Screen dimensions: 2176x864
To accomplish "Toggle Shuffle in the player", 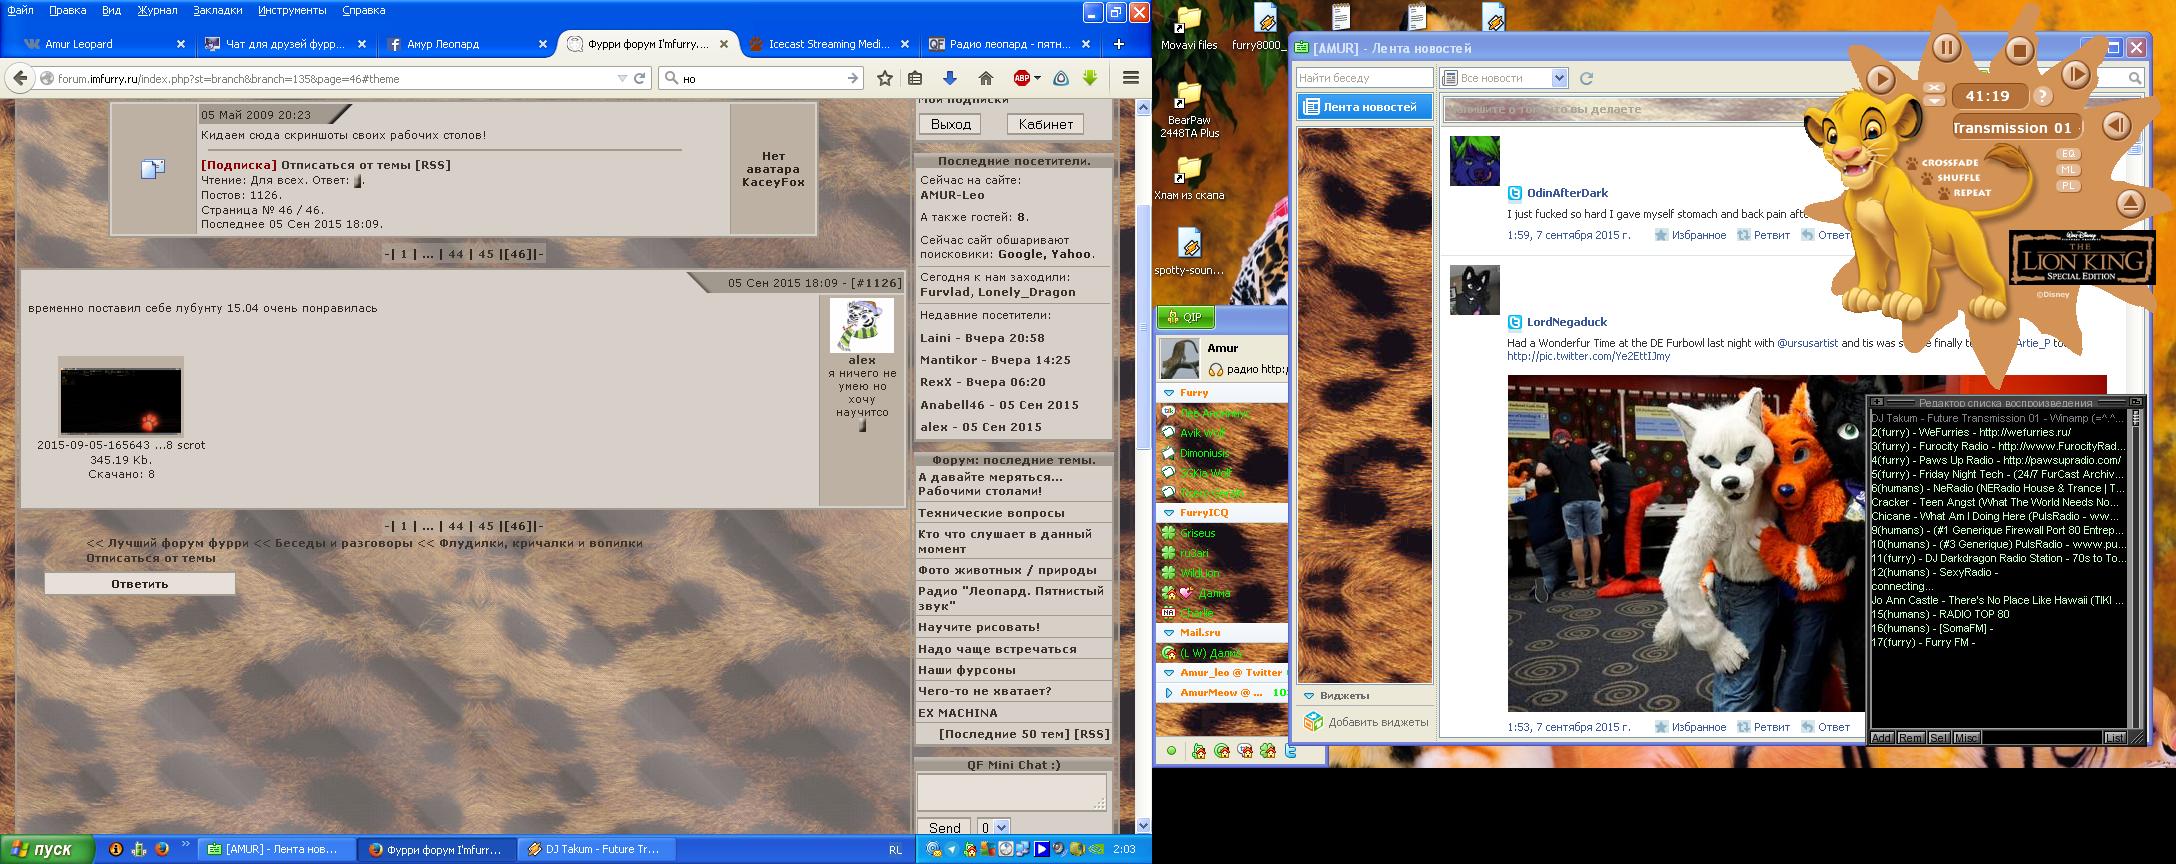I will [1957, 178].
